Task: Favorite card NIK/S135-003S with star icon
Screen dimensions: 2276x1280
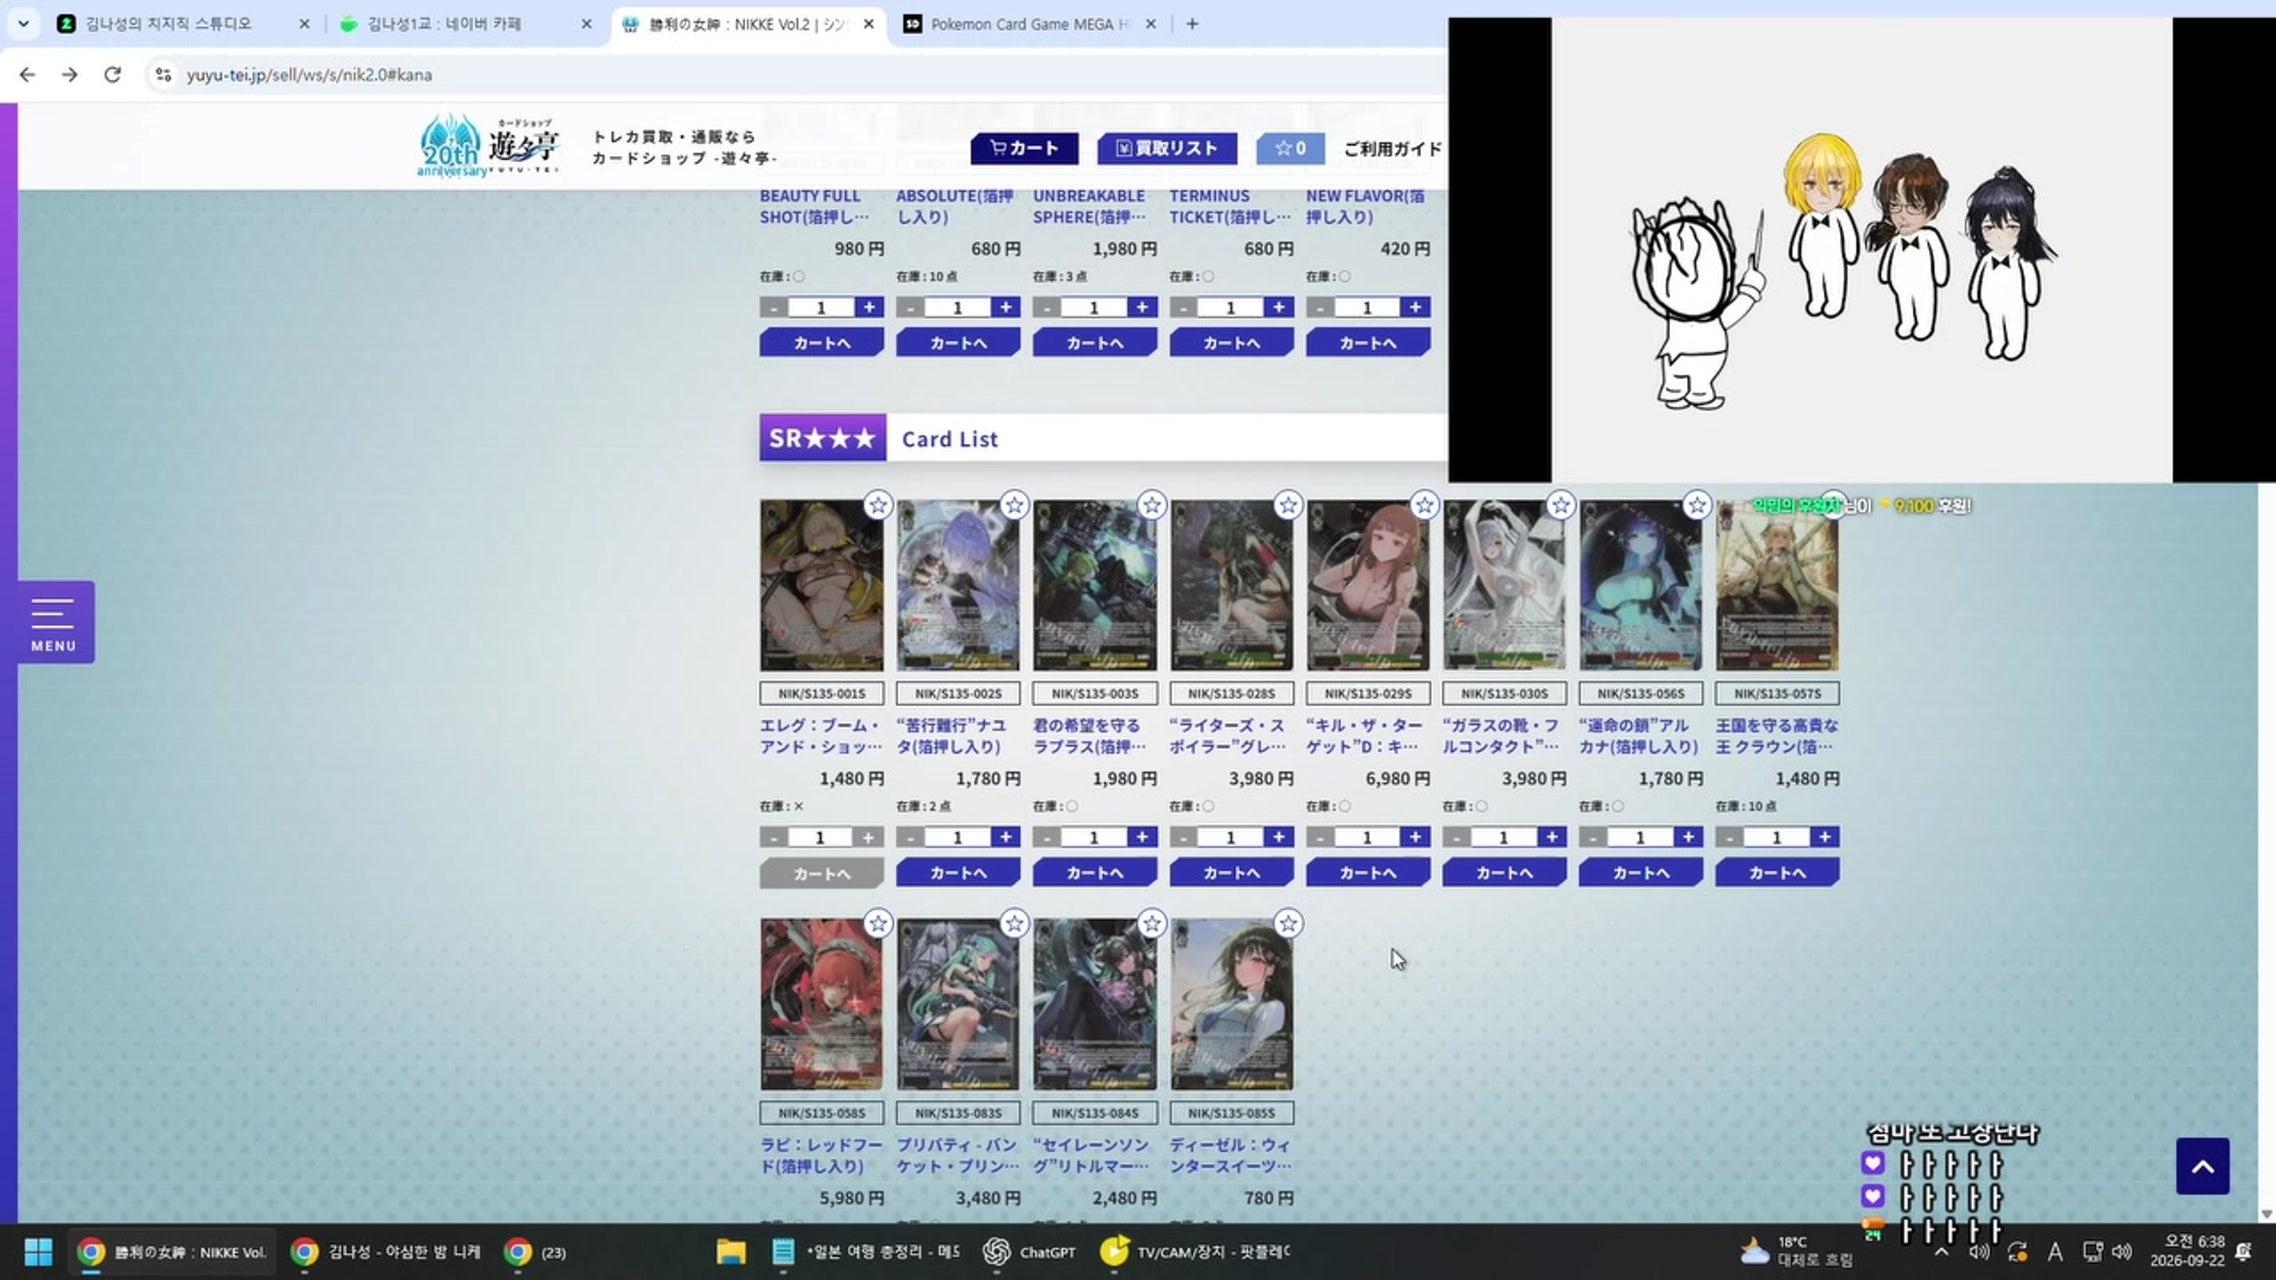Action: [x=1151, y=505]
